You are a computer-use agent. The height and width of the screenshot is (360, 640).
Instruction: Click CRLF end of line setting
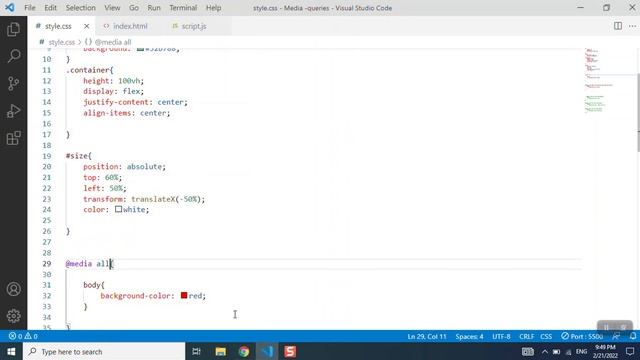527,336
